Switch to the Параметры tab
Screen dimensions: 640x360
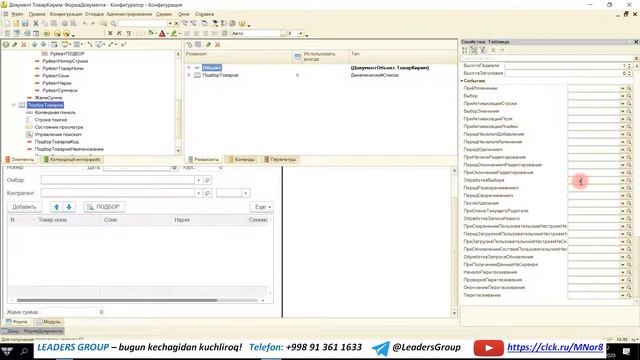(x=280, y=160)
